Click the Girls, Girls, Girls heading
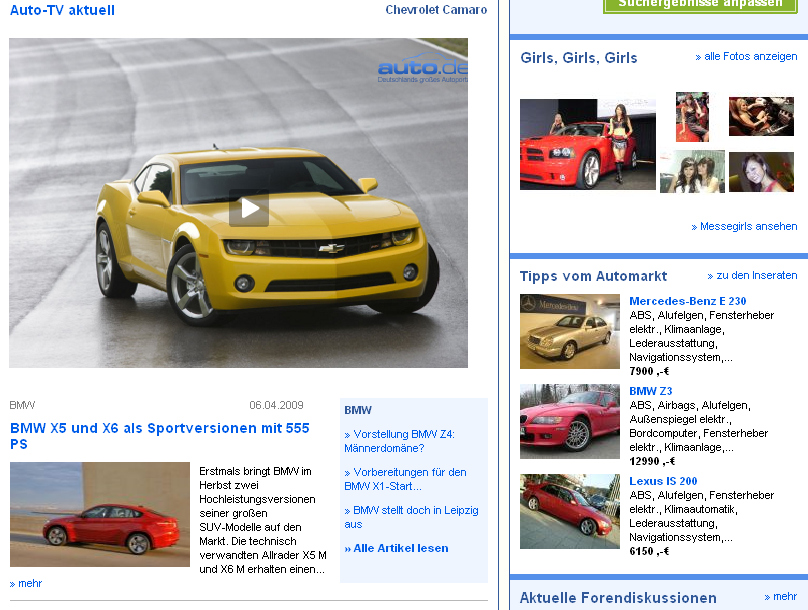This screenshot has width=808, height=610. click(579, 58)
